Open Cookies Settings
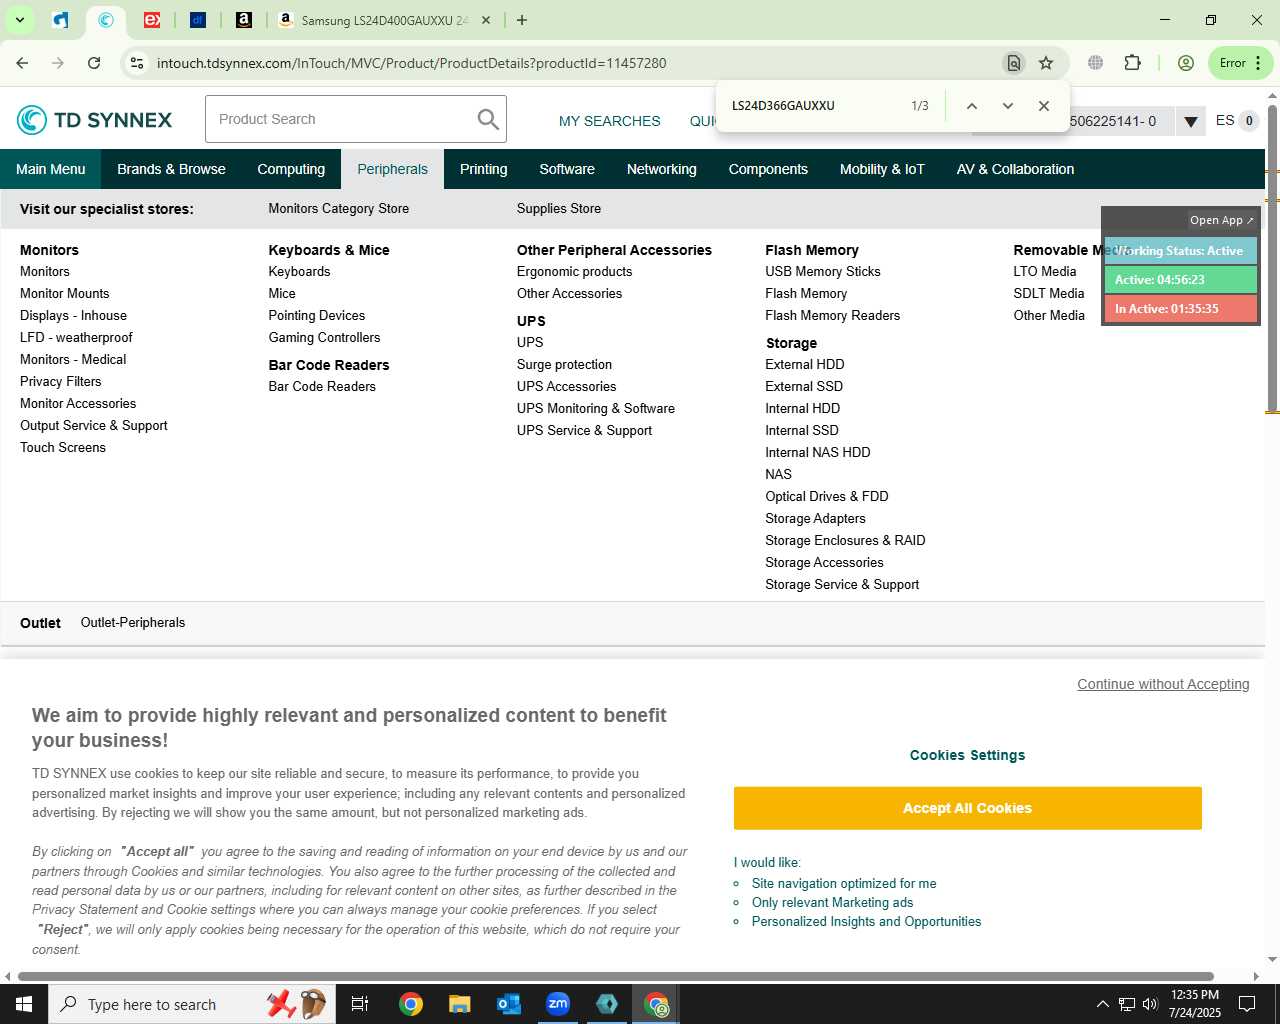The height and width of the screenshot is (1024, 1280). point(967,756)
